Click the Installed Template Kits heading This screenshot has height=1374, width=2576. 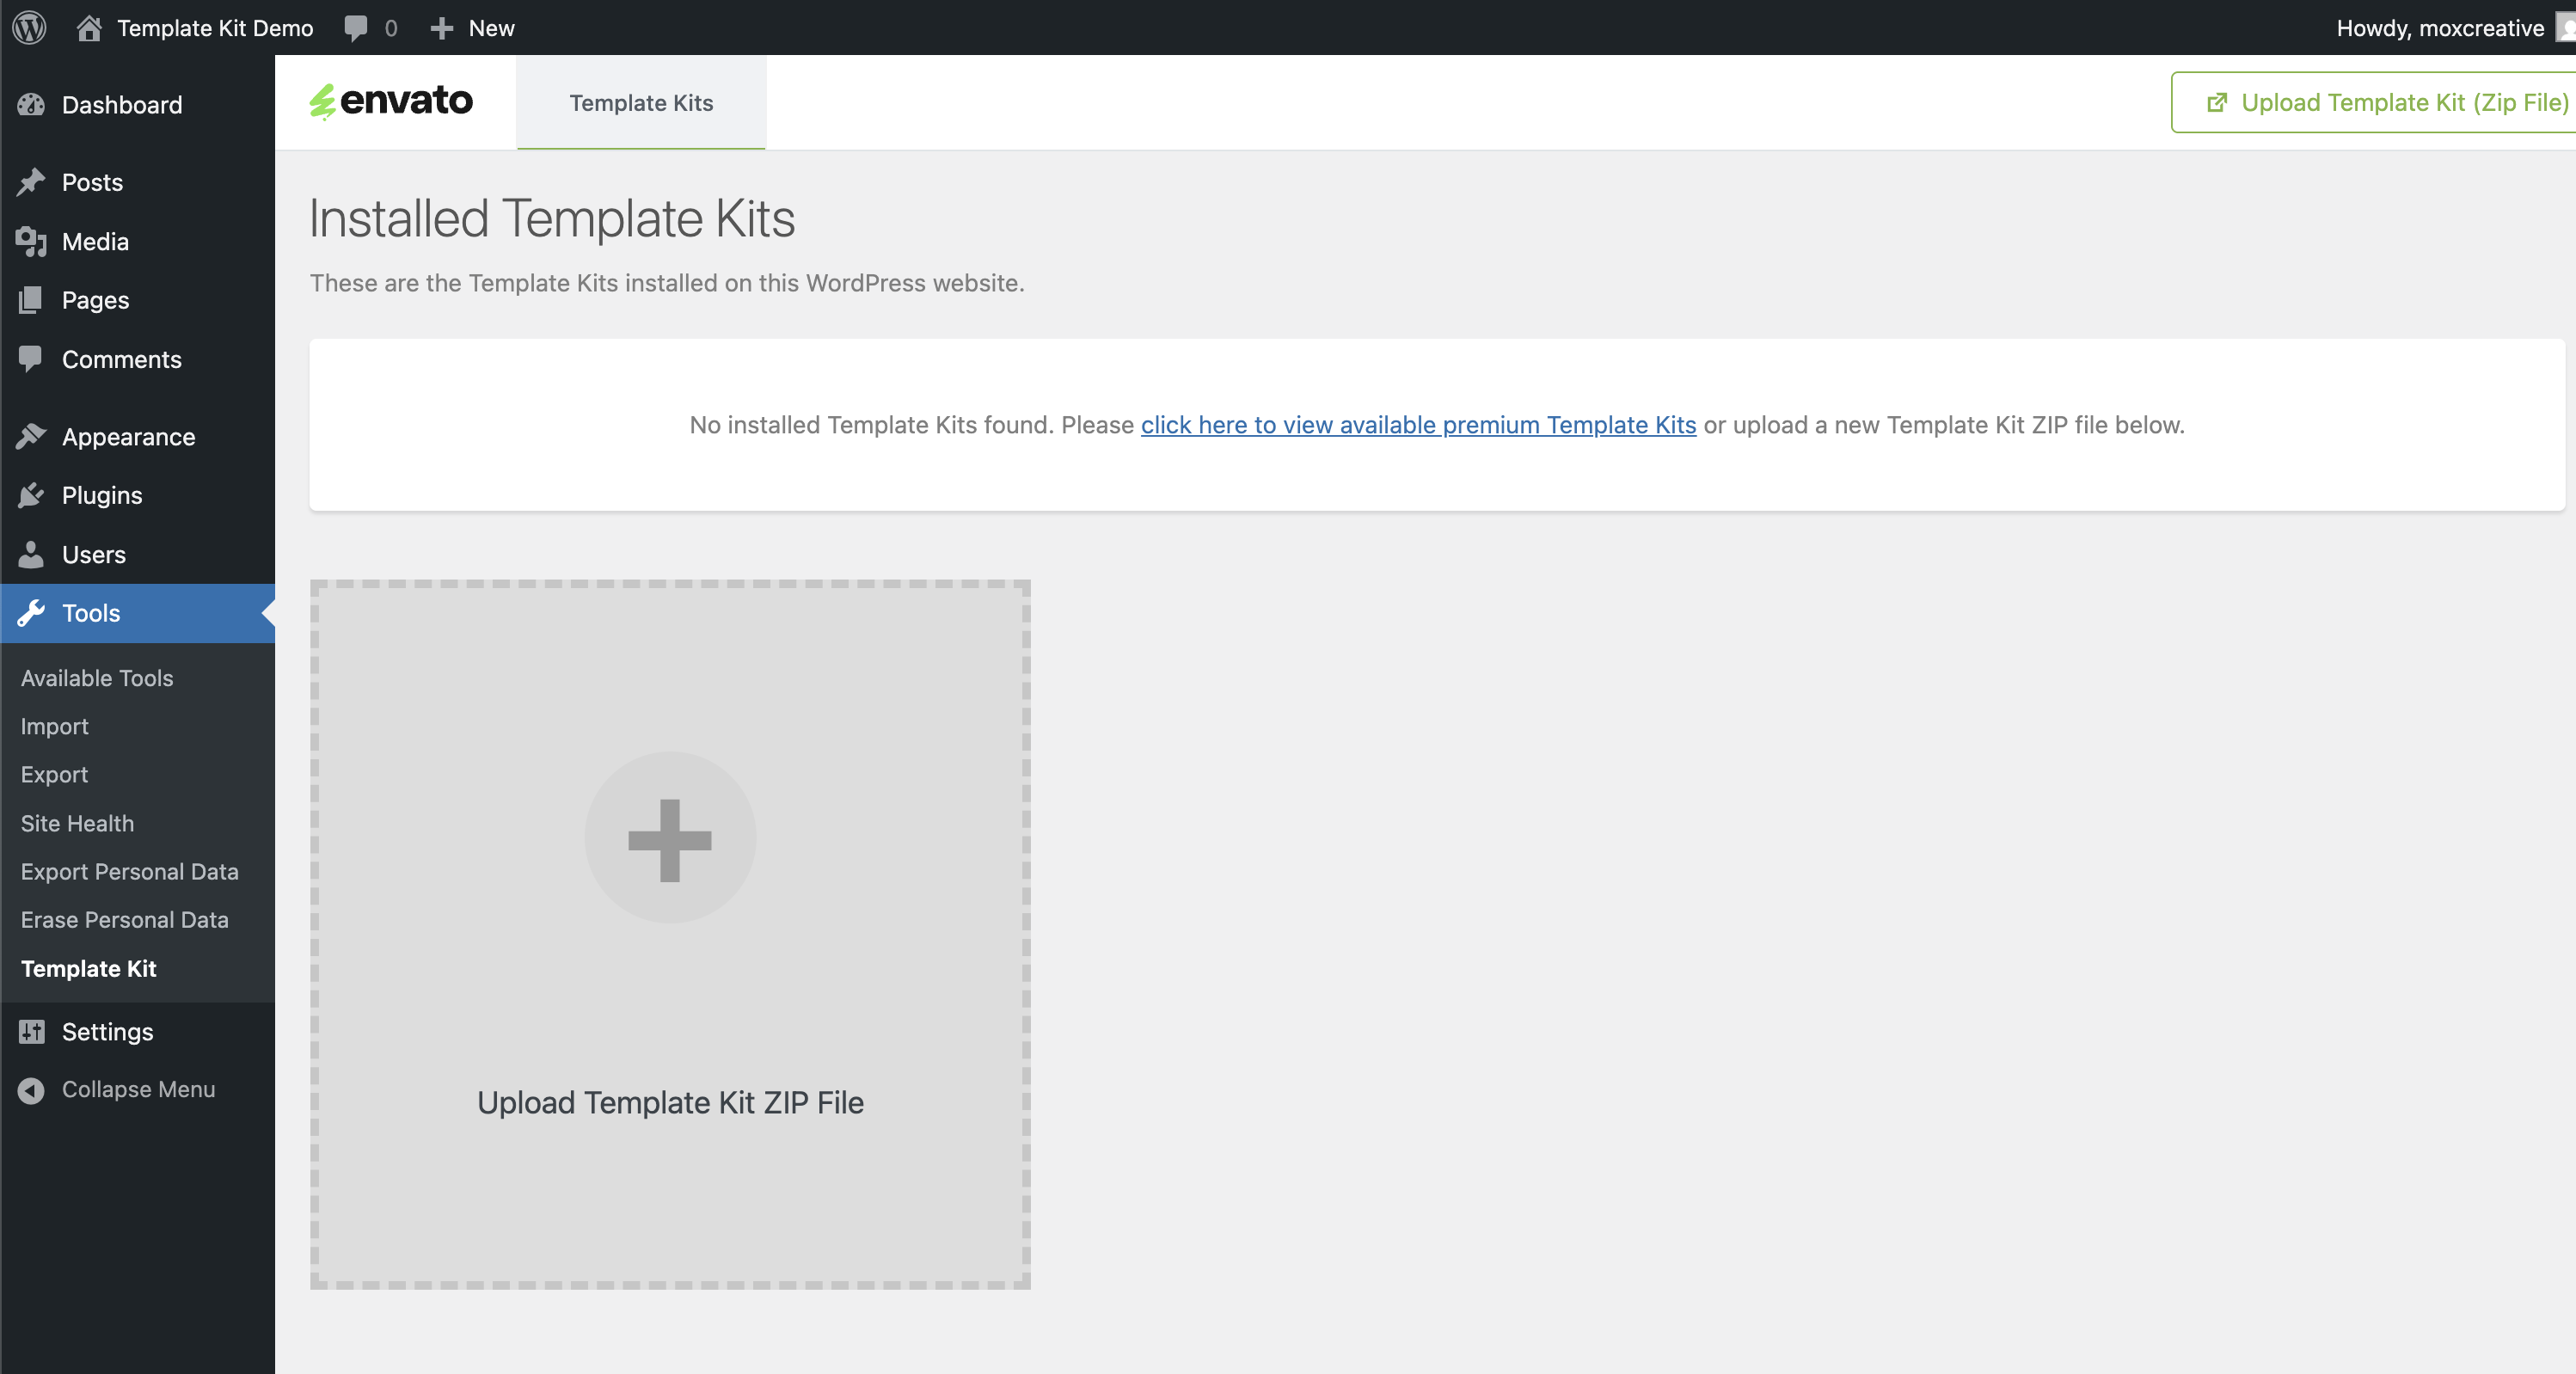click(552, 219)
